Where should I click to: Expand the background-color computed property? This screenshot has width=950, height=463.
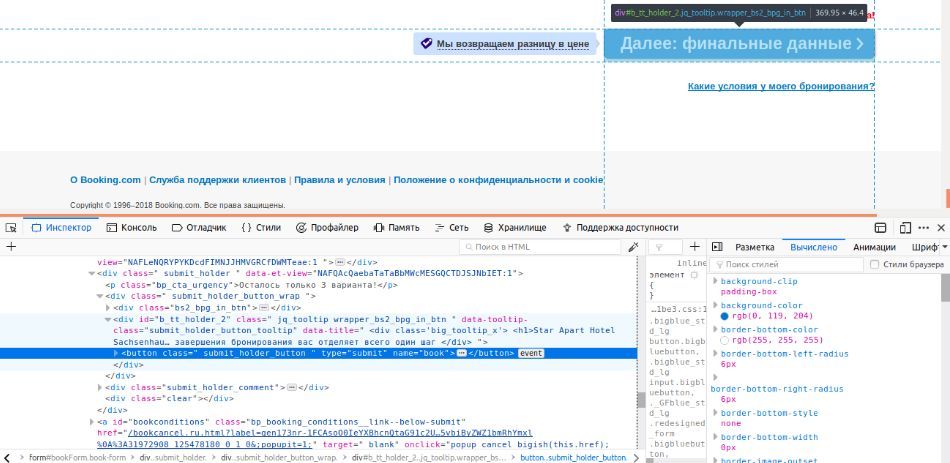coord(715,305)
